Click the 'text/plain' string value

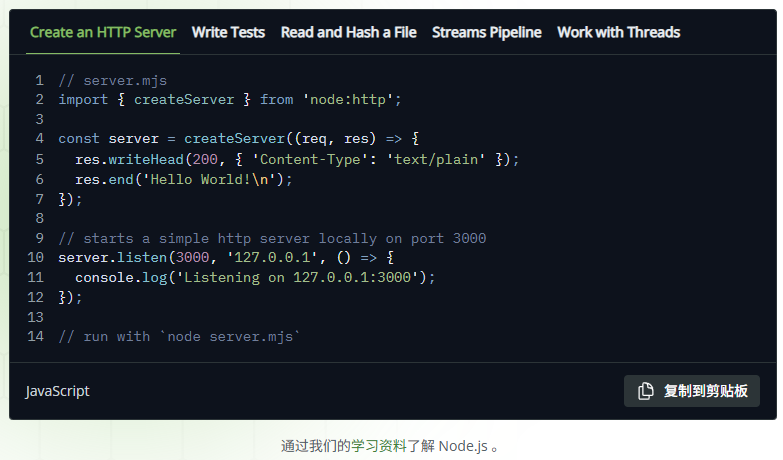pos(436,159)
